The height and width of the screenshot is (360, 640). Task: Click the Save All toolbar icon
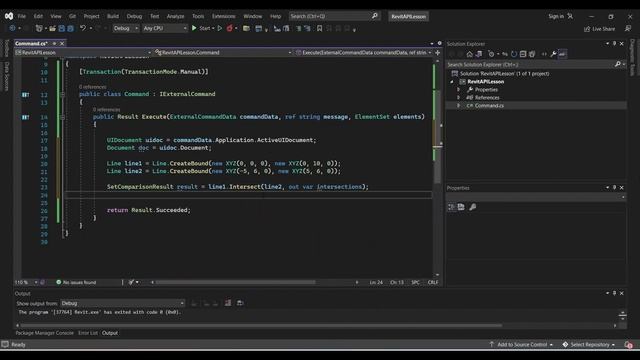coord(70,28)
